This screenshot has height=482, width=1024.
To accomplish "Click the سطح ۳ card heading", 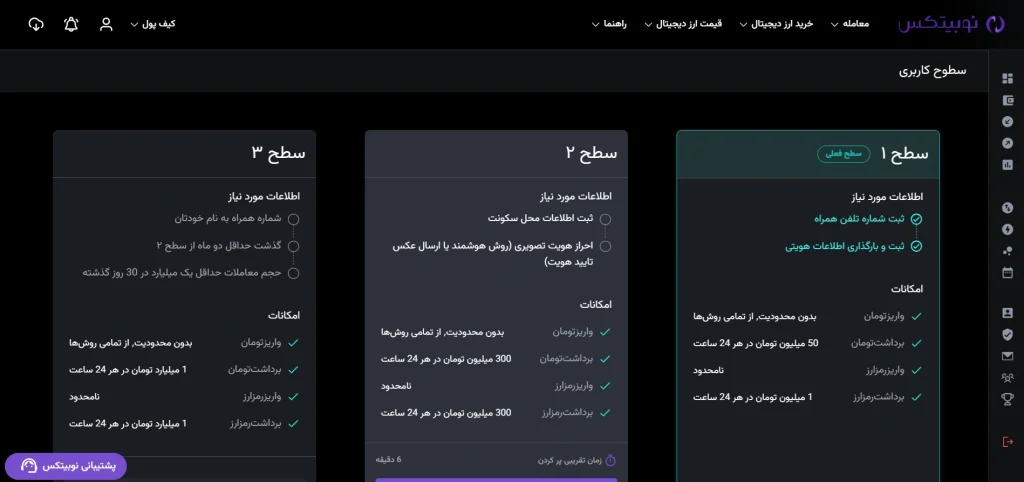I will 278,153.
